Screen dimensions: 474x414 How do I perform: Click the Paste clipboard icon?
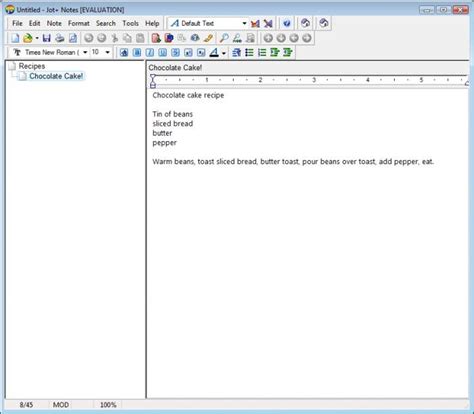coord(140,38)
